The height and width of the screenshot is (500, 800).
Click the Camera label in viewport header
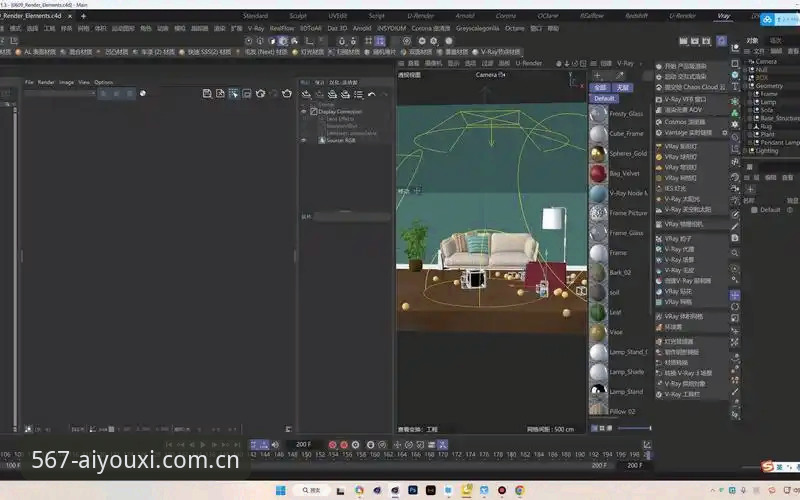point(490,75)
